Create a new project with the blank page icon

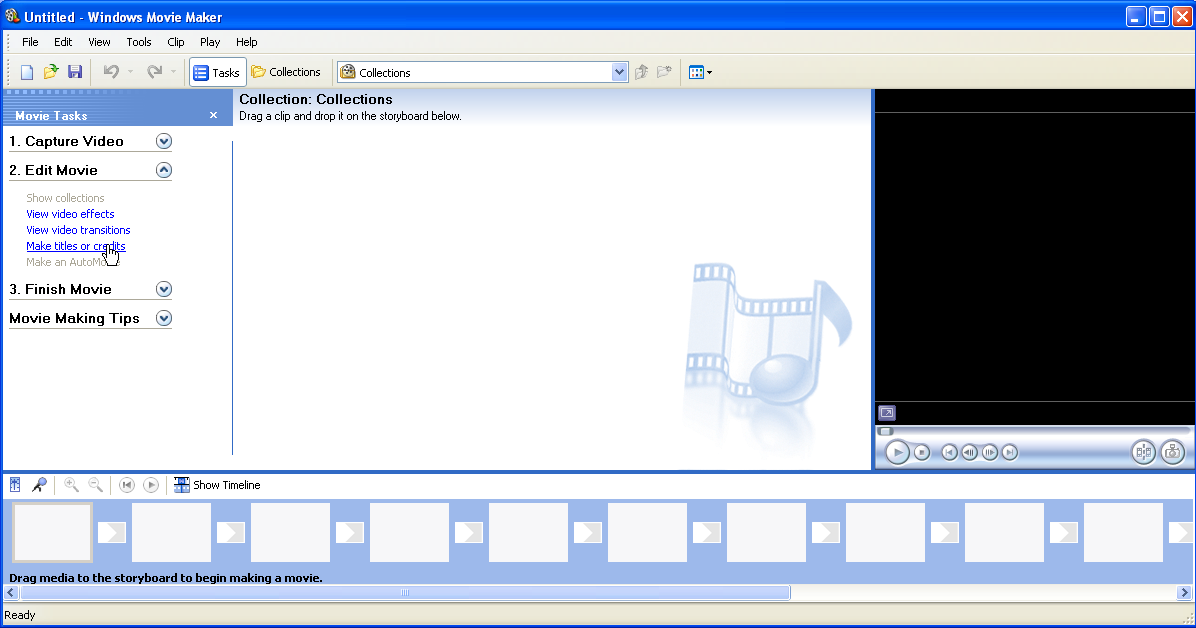[27, 72]
